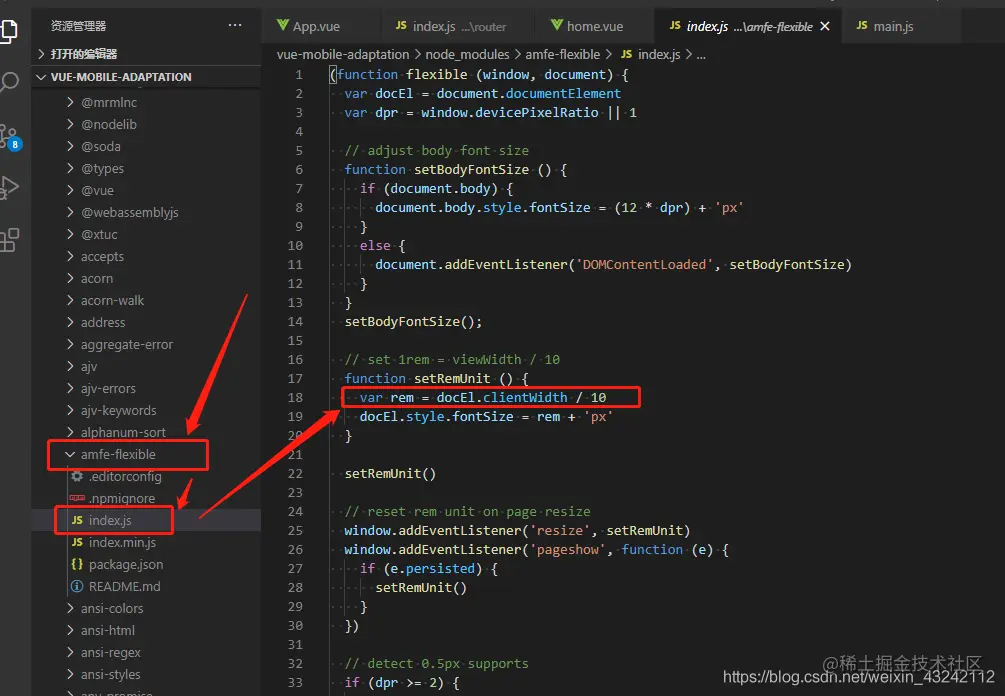Screen dimensions: 1005x696
Task: Click the npm icon beside .npmignore
Action: tap(77, 498)
